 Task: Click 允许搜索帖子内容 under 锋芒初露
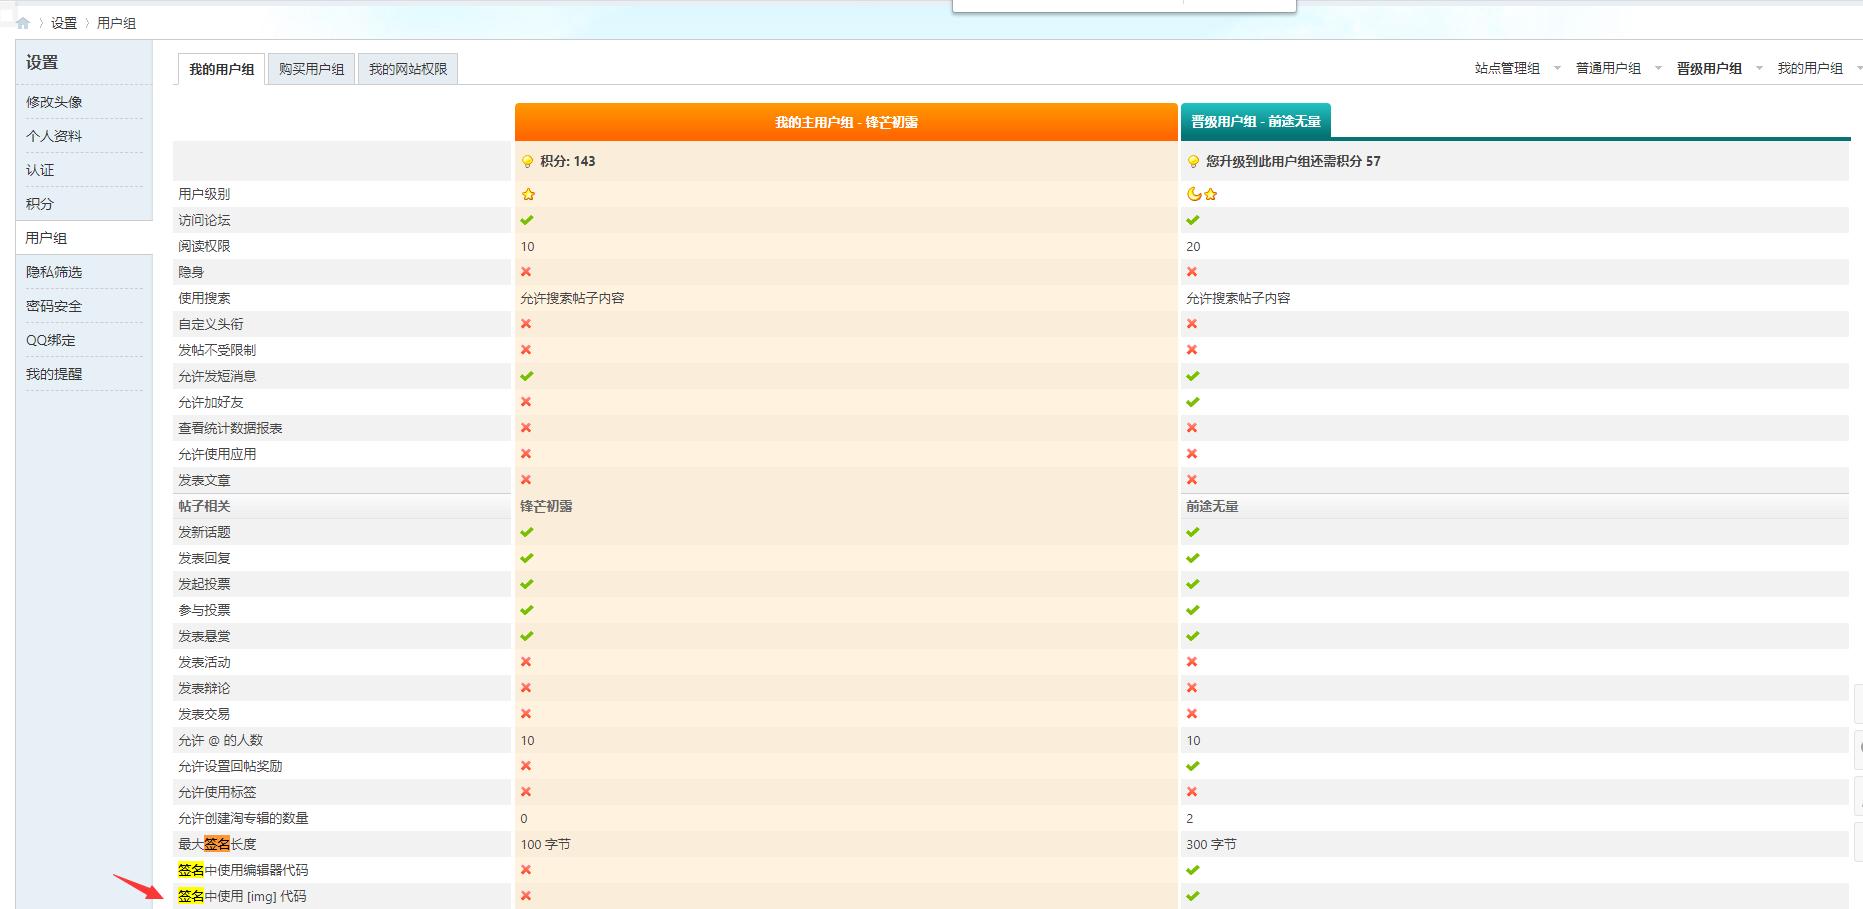point(572,298)
